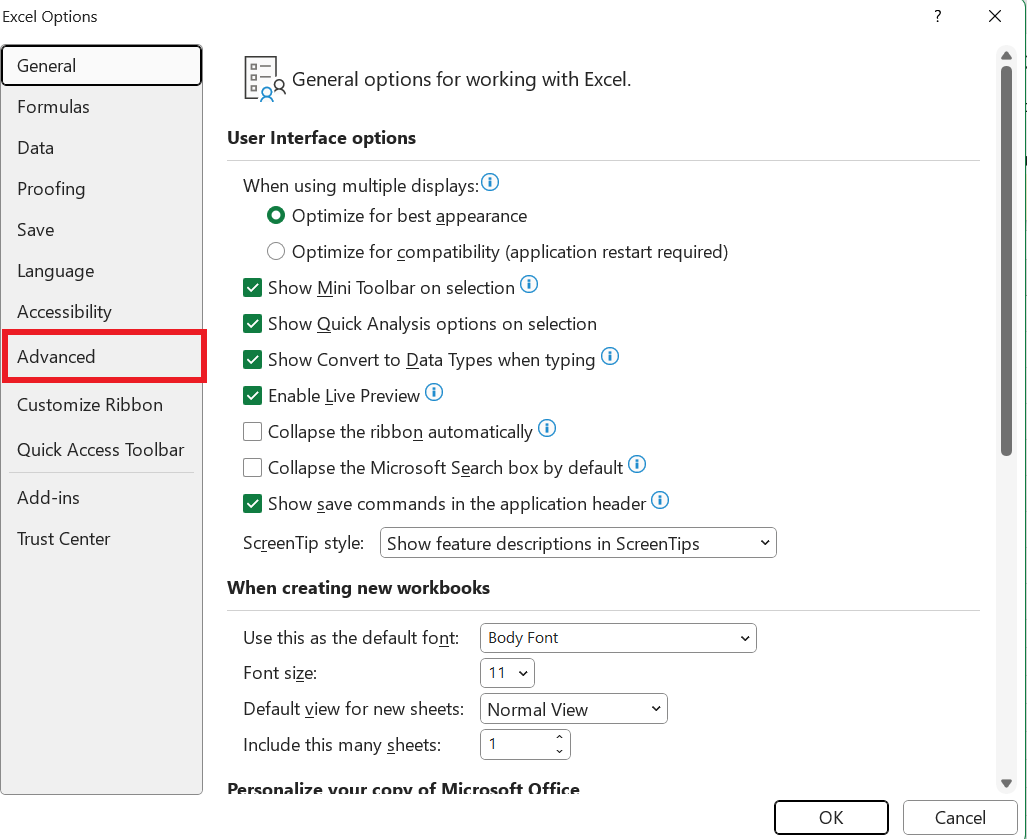
Task: Click the Cancel button
Action: coord(958,817)
